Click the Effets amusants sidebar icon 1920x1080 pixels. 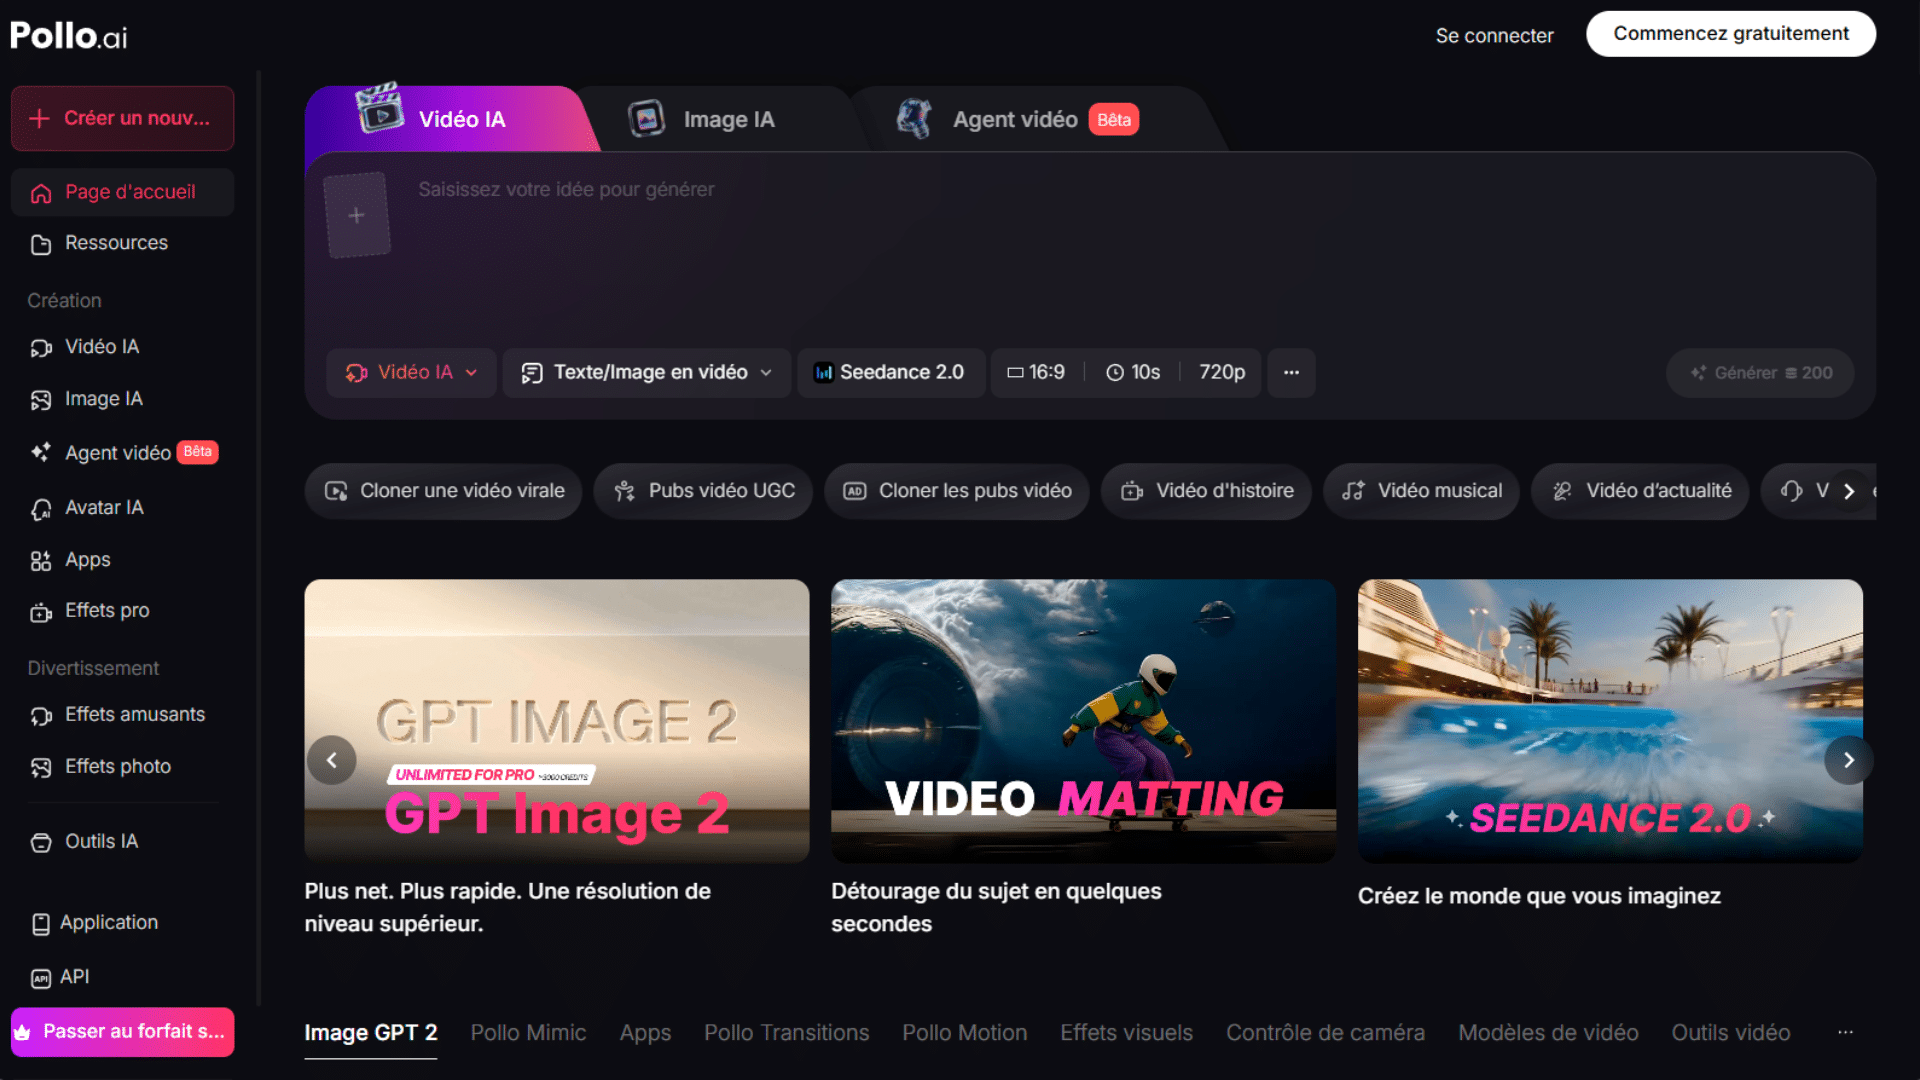coord(41,716)
